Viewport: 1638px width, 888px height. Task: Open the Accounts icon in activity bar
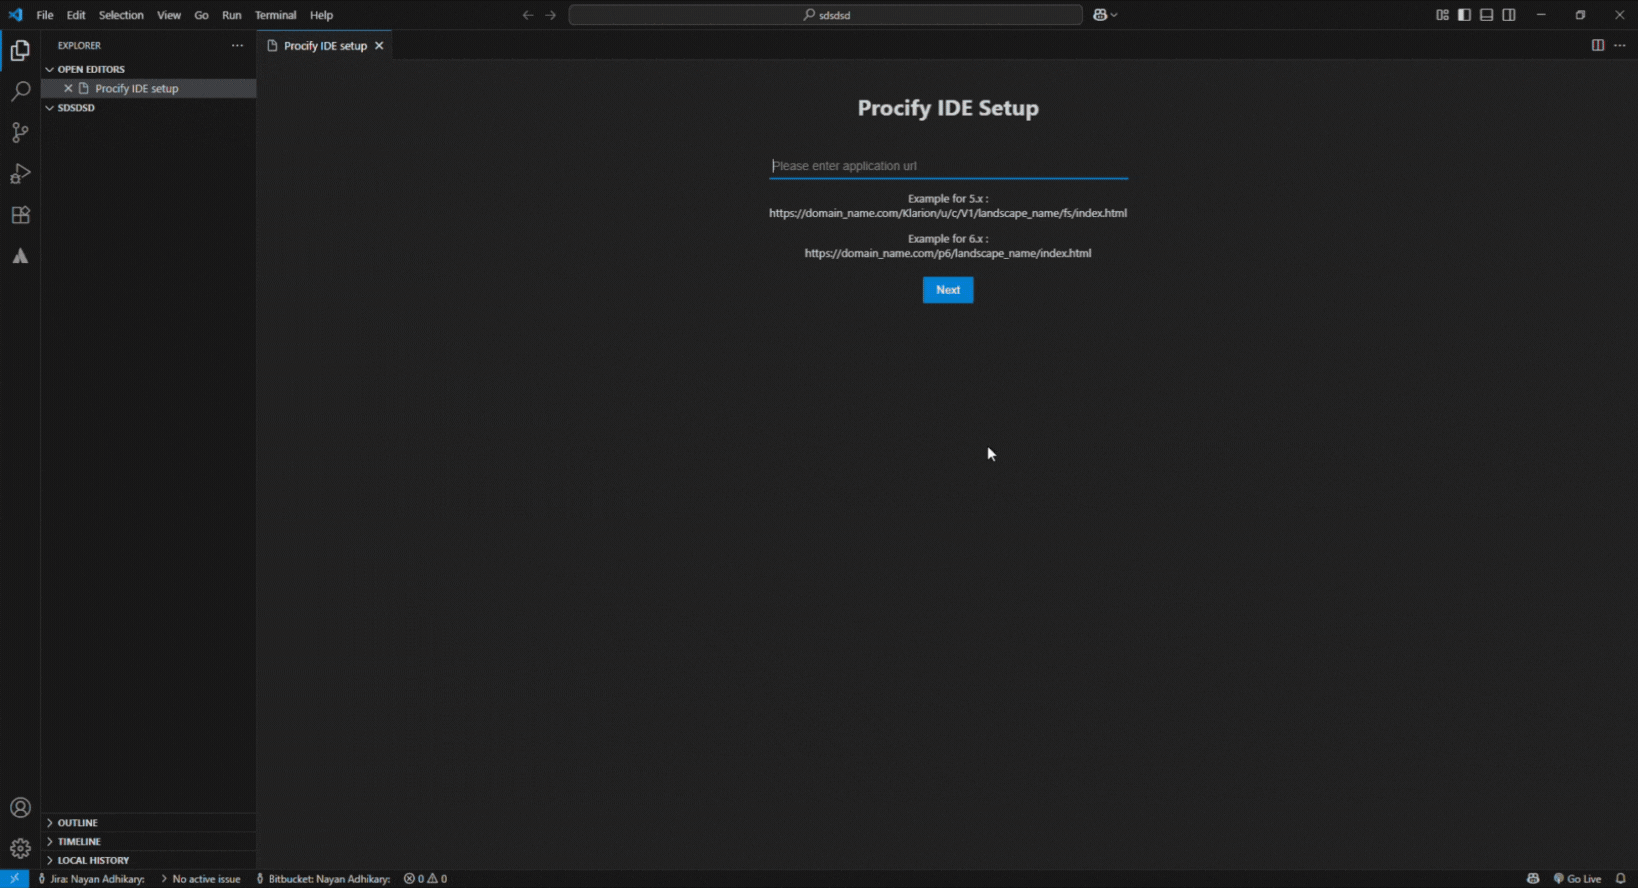click(20, 807)
